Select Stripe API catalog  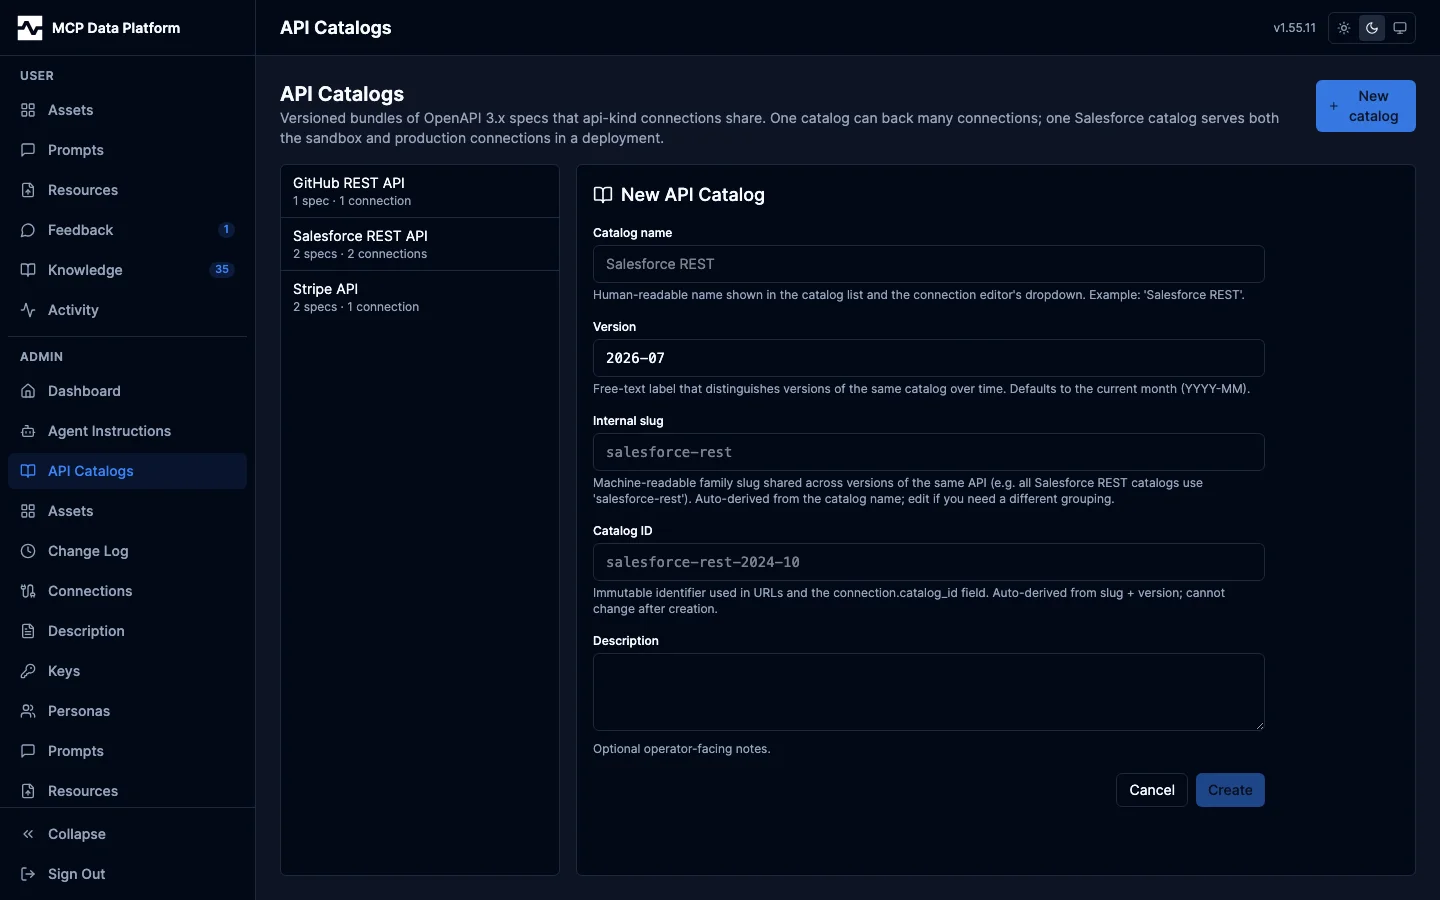[420, 297]
